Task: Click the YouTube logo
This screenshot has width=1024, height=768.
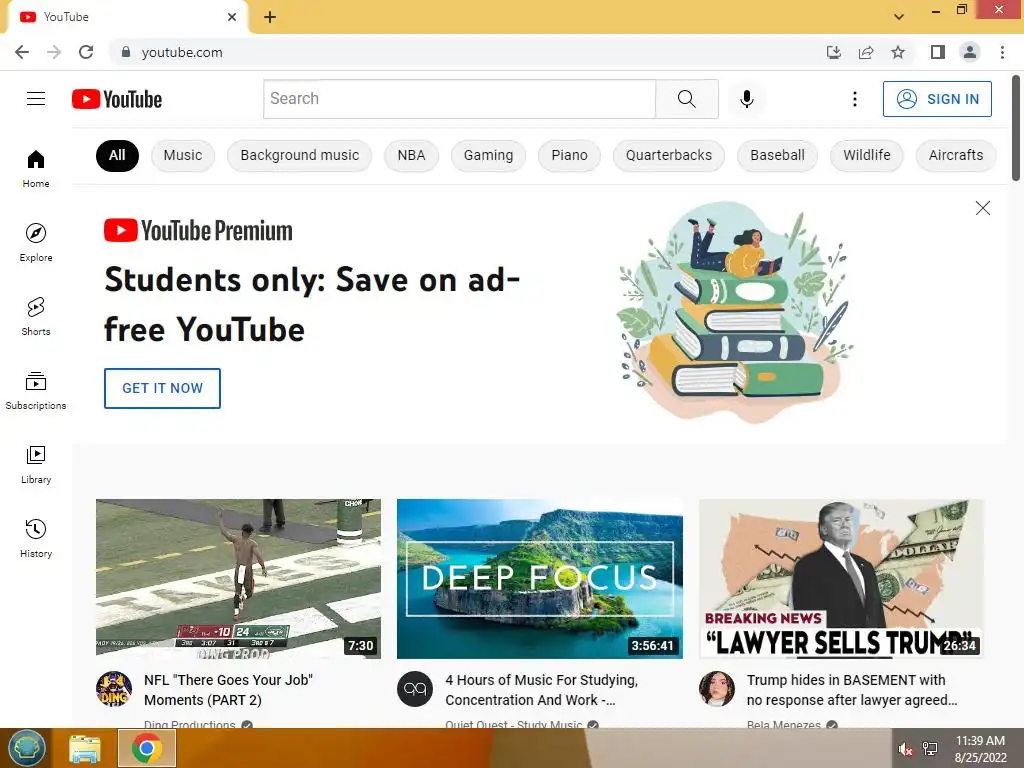Action: click(x=117, y=99)
